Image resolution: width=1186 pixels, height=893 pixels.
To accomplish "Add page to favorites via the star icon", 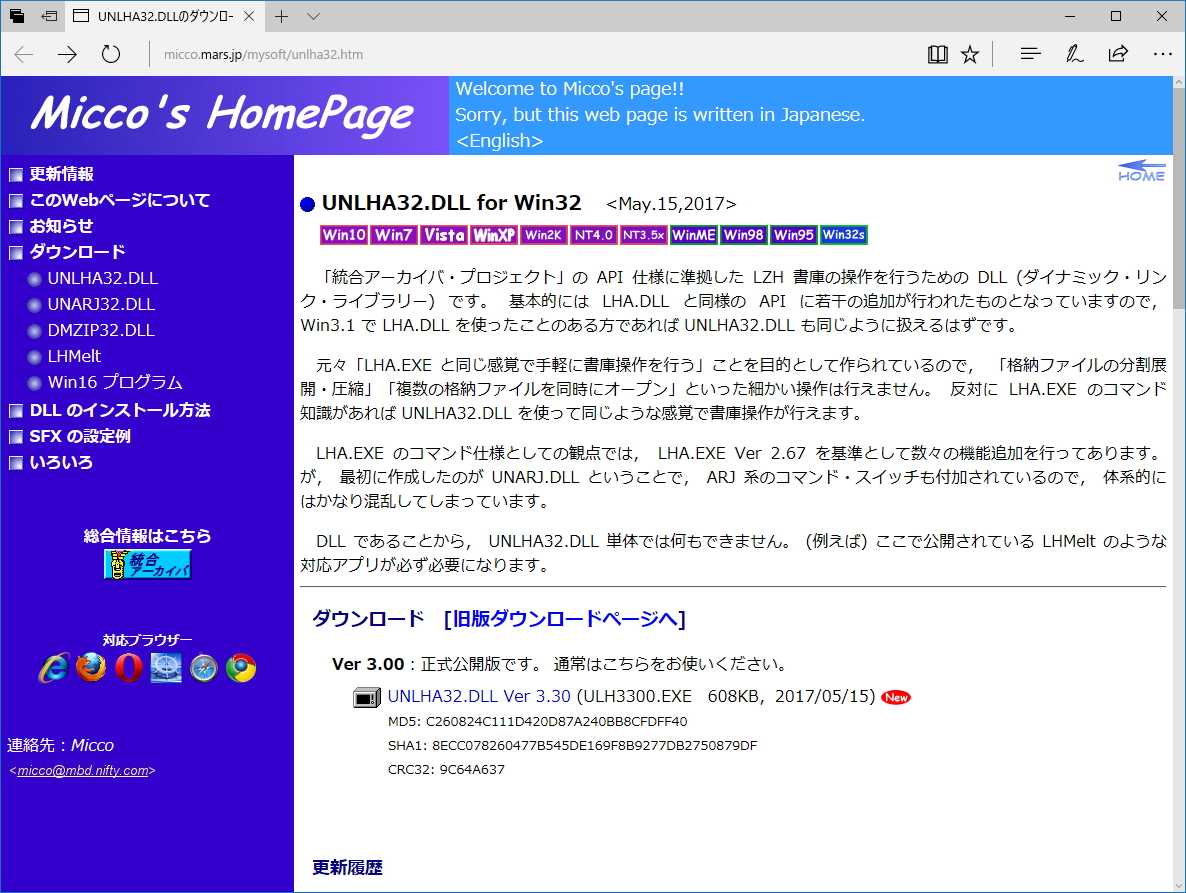I will (x=969, y=53).
